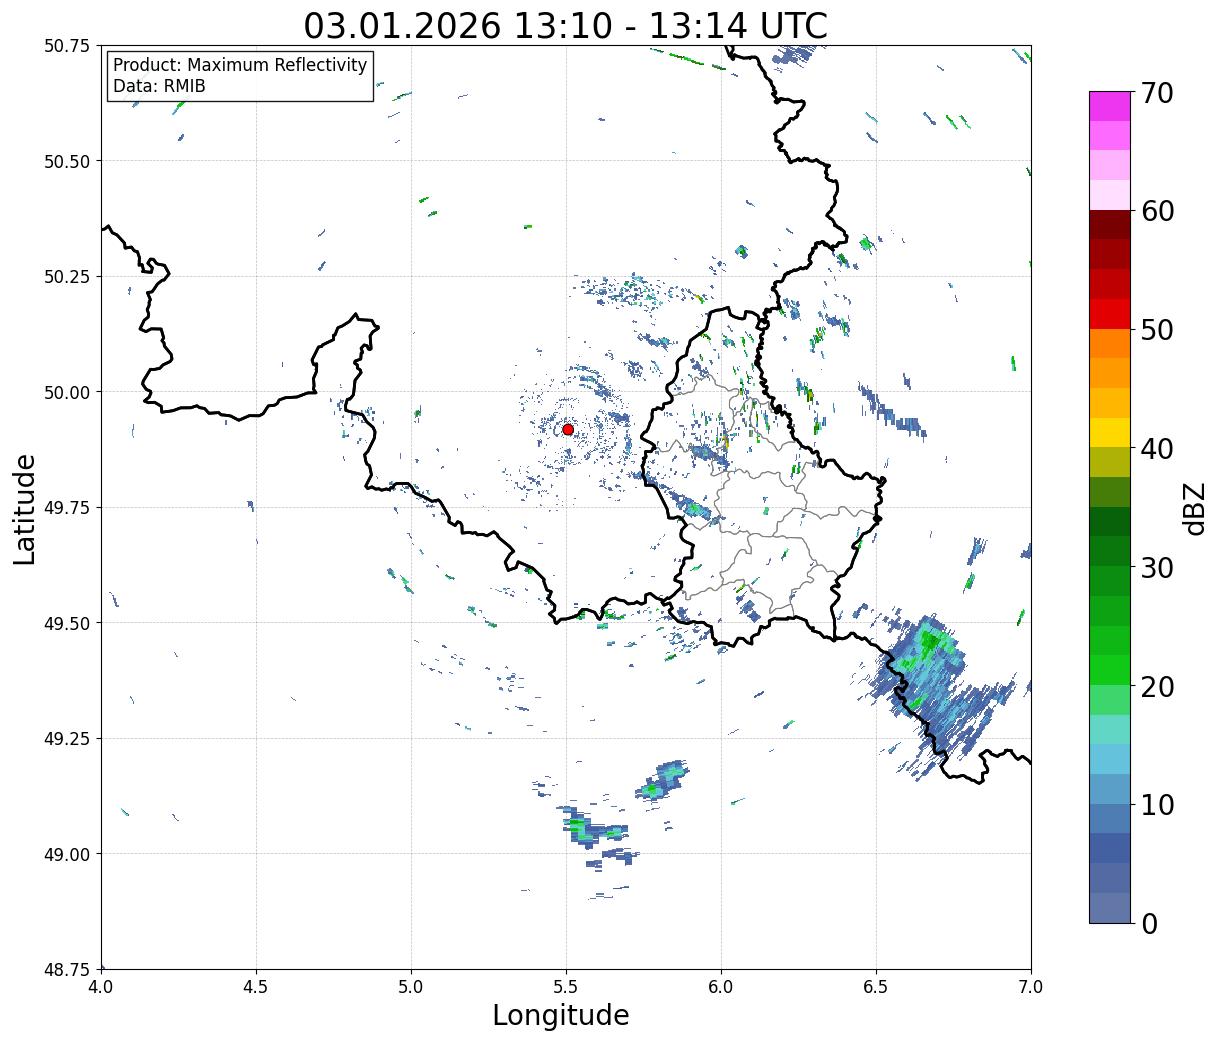Click the longitude tick label 4.0
The image size is (1219, 1040).
(101, 986)
